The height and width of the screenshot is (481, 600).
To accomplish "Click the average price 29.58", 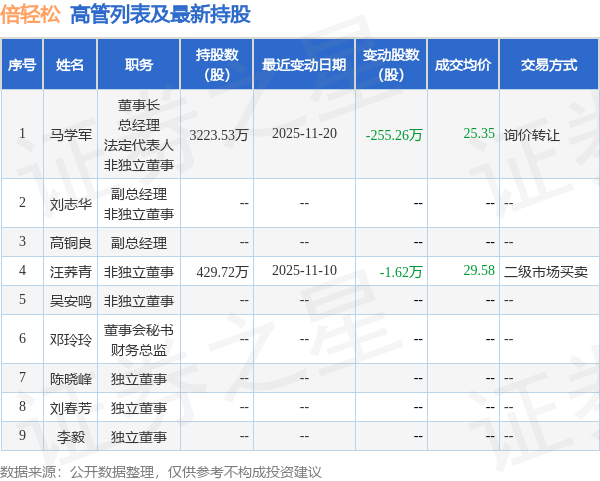I will click(479, 271).
